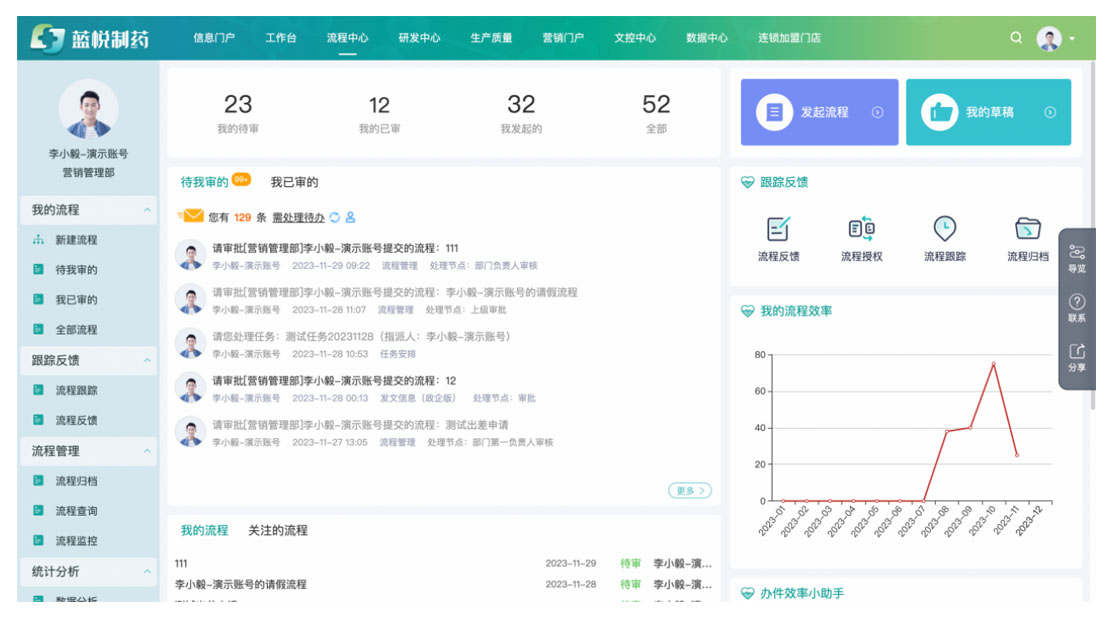Switch to the 关注的流程 tab
1110x620 pixels.
278,530
